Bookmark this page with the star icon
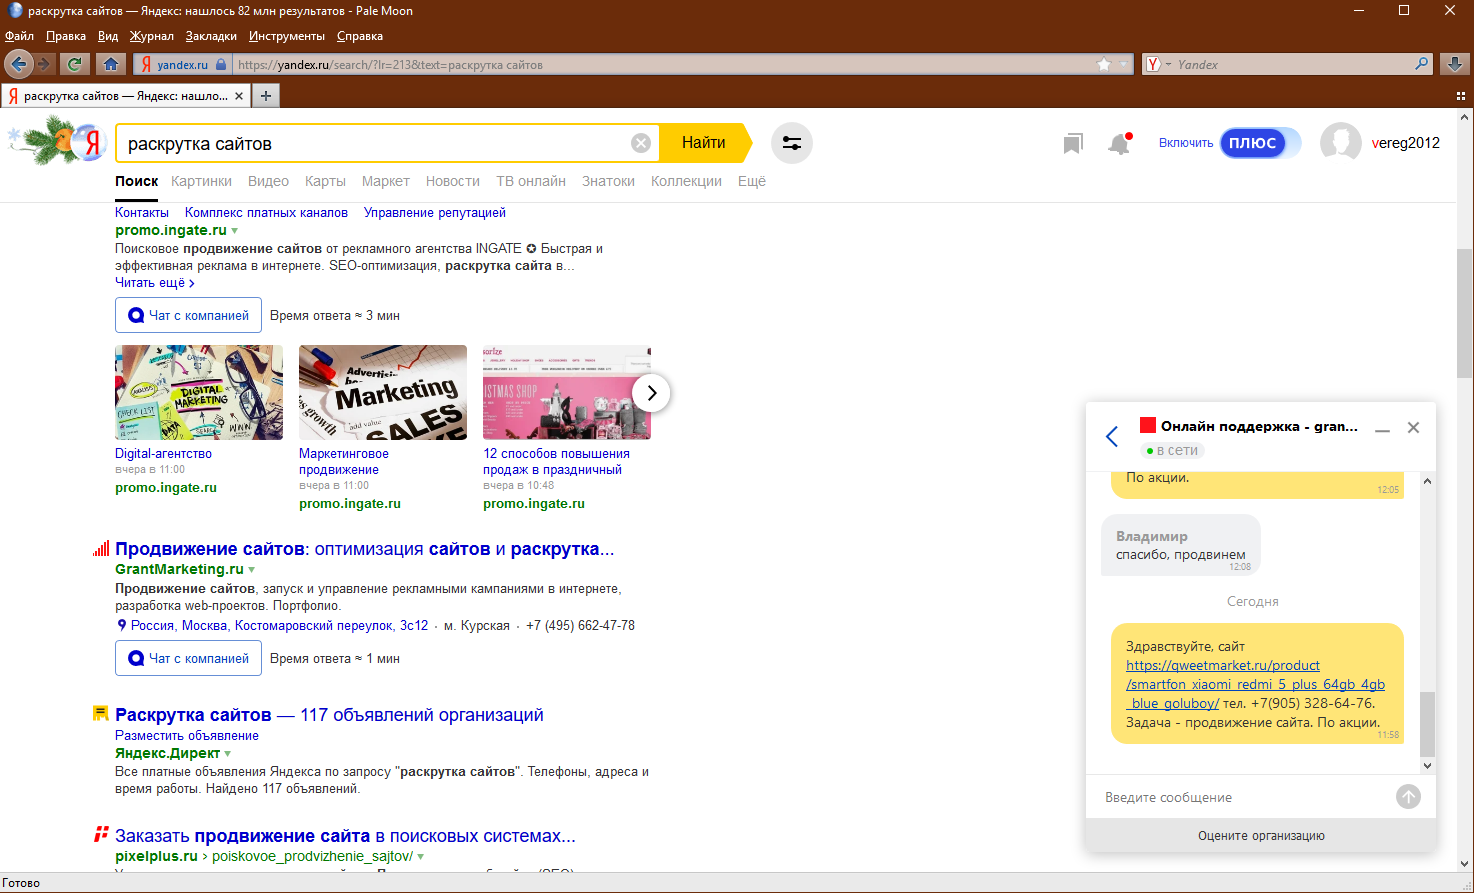Viewport: 1474px width, 893px height. click(x=1104, y=64)
